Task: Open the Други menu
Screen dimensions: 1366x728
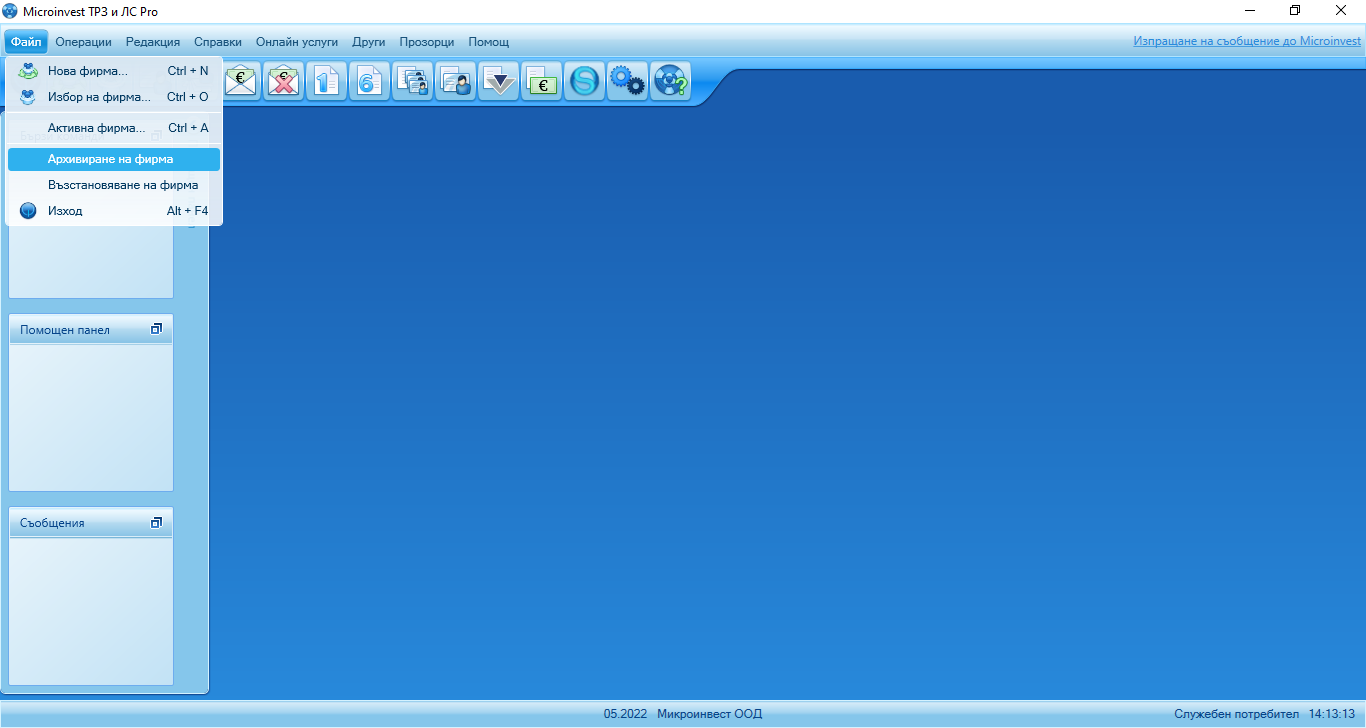Action: coord(369,42)
